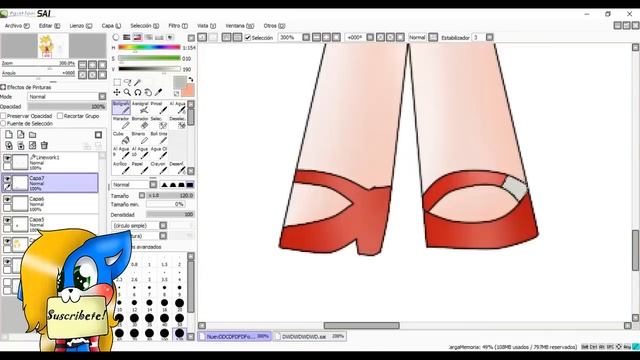Delete the selected layer with trash icon
This screenshot has width=640, height=360.
pos(44,145)
